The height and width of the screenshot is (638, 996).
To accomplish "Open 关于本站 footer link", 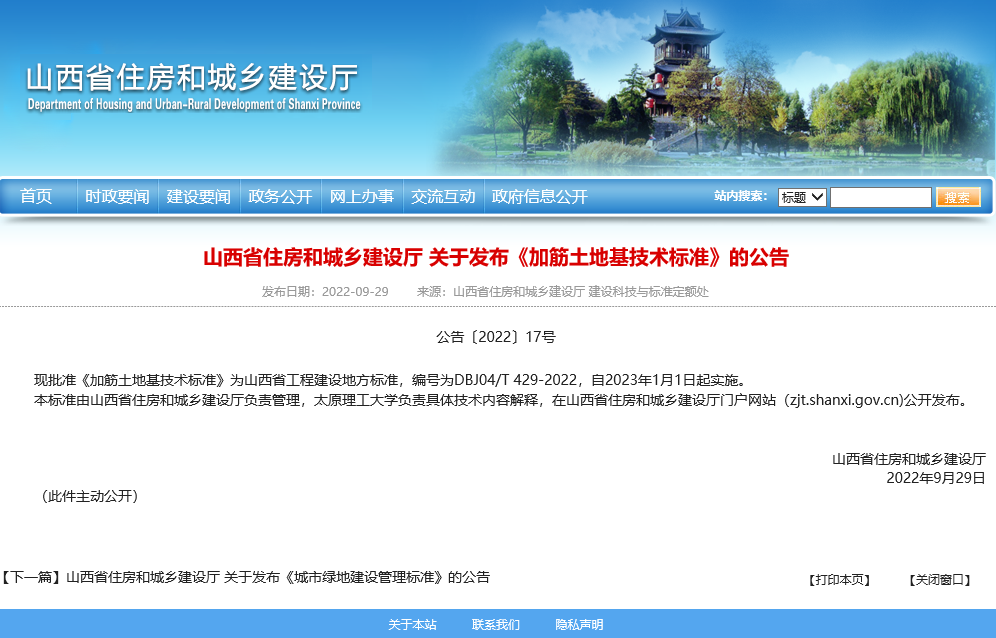I will (x=412, y=625).
